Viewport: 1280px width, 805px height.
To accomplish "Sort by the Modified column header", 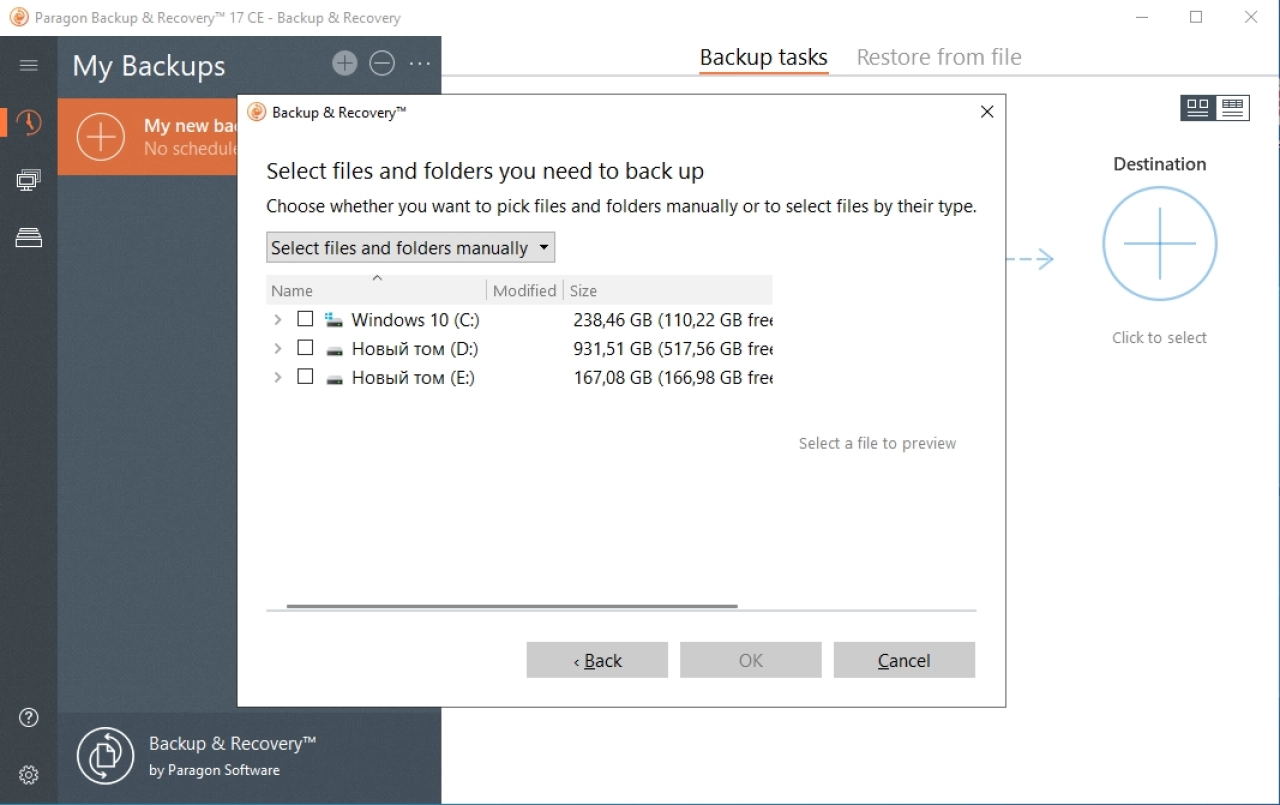I will (x=525, y=291).
